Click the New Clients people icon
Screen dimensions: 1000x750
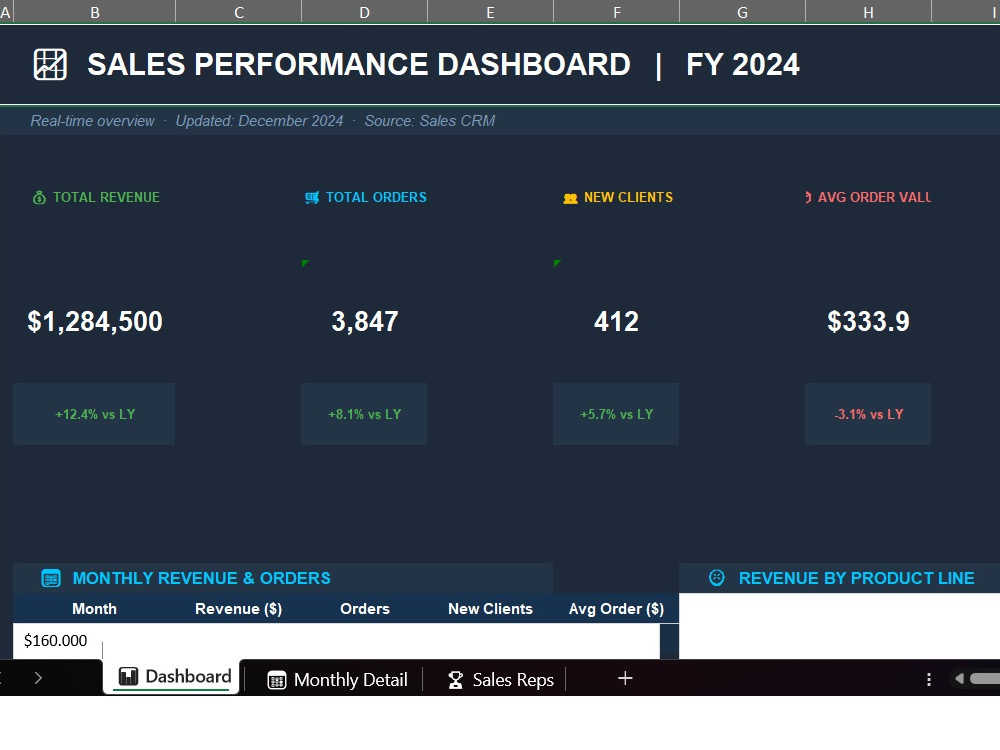(x=570, y=198)
